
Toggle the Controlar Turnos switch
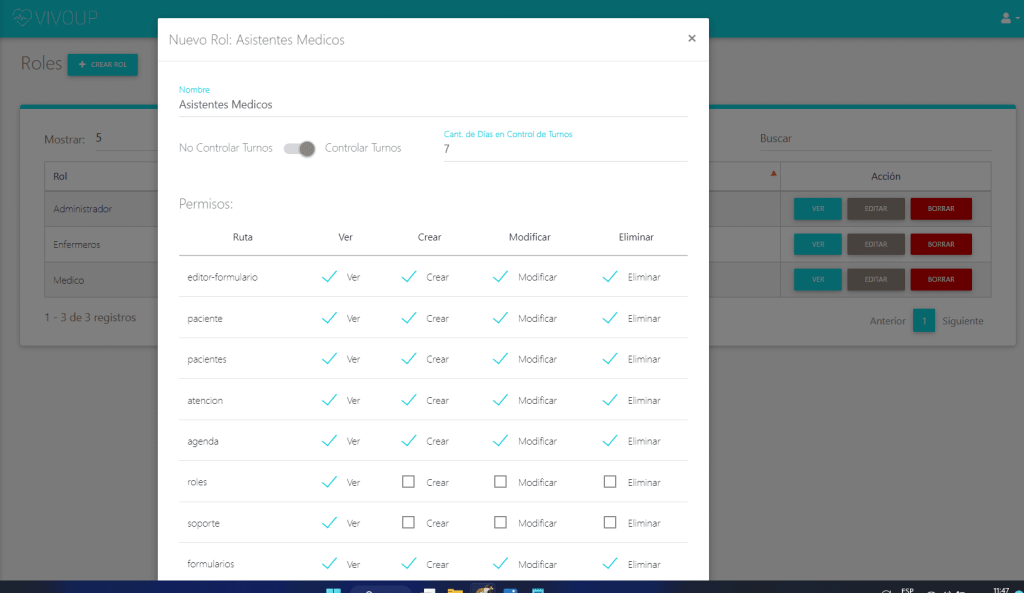click(x=300, y=148)
